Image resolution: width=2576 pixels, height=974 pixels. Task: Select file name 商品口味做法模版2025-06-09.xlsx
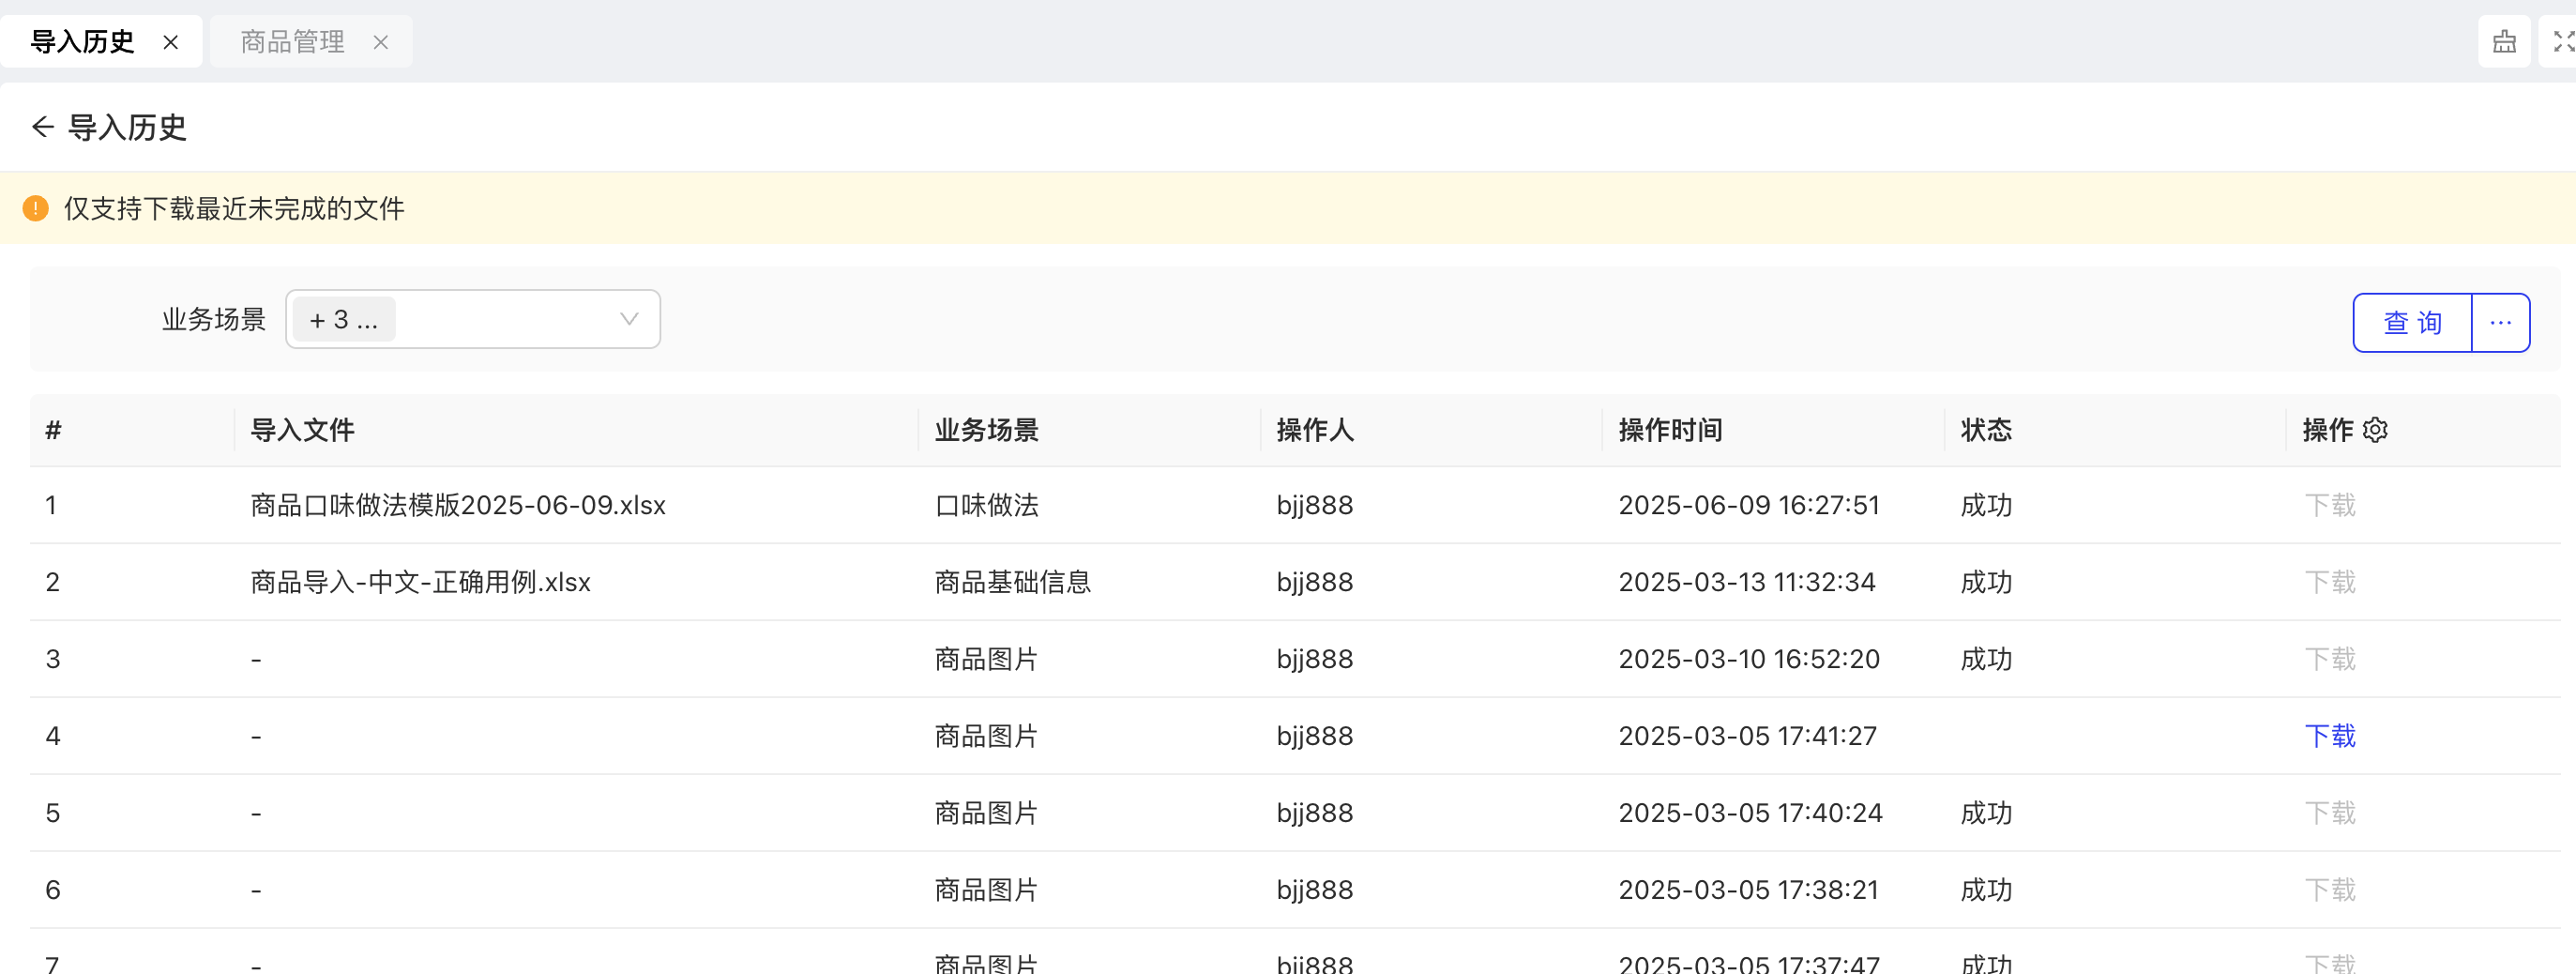click(x=458, y=505)
